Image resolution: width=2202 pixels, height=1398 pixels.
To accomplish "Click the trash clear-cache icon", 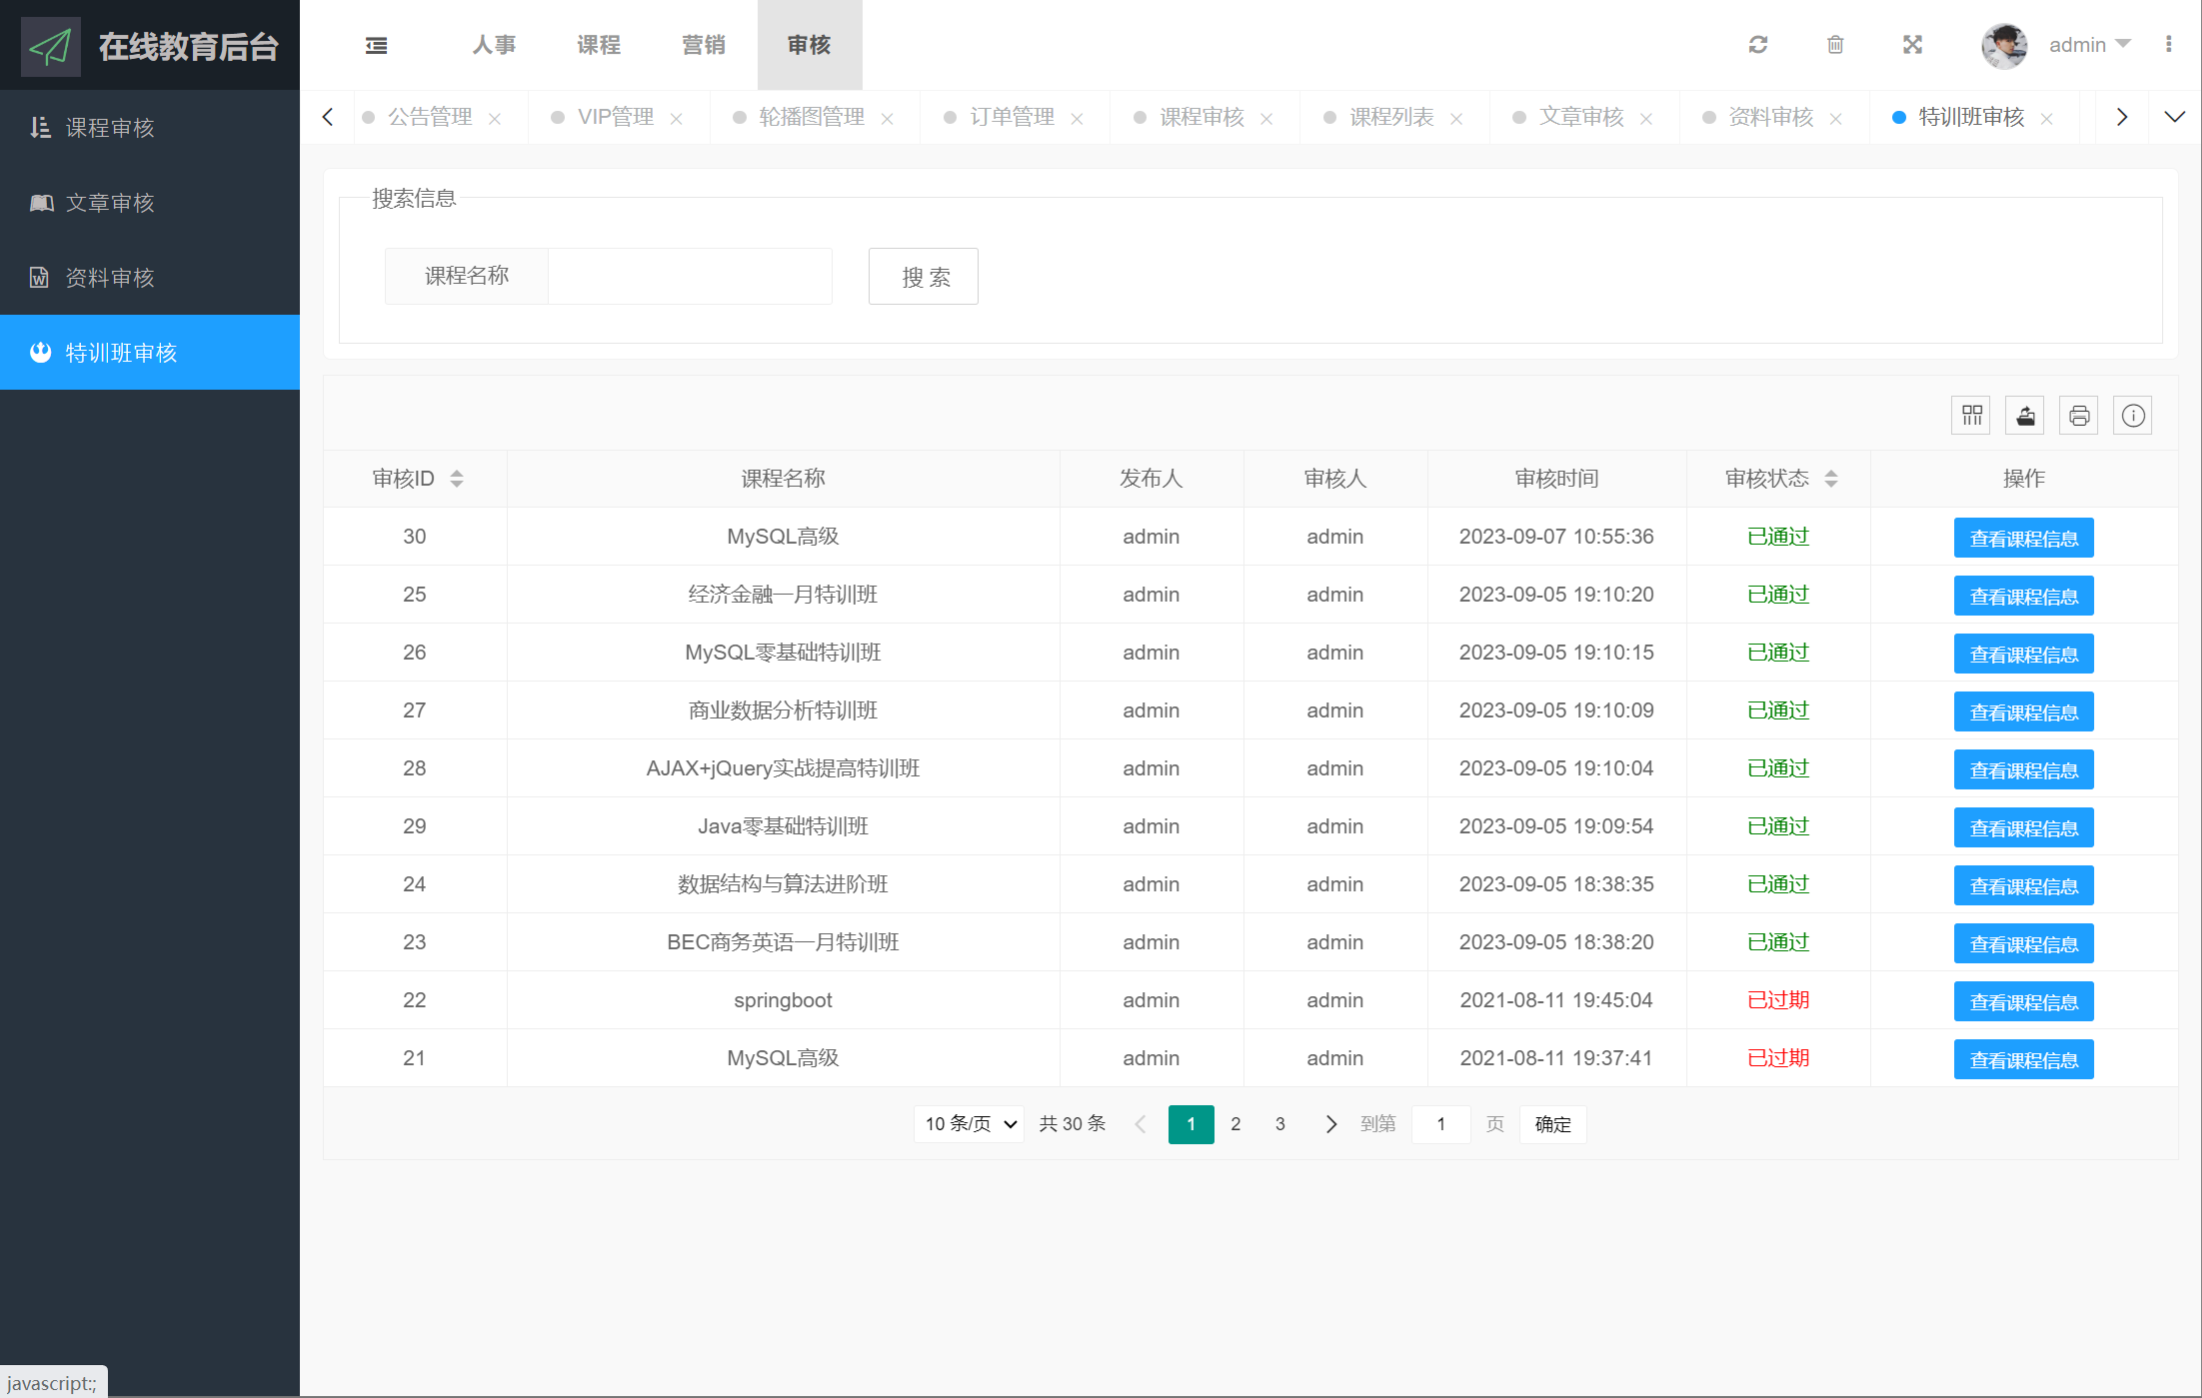I will tap(1835, 45).
